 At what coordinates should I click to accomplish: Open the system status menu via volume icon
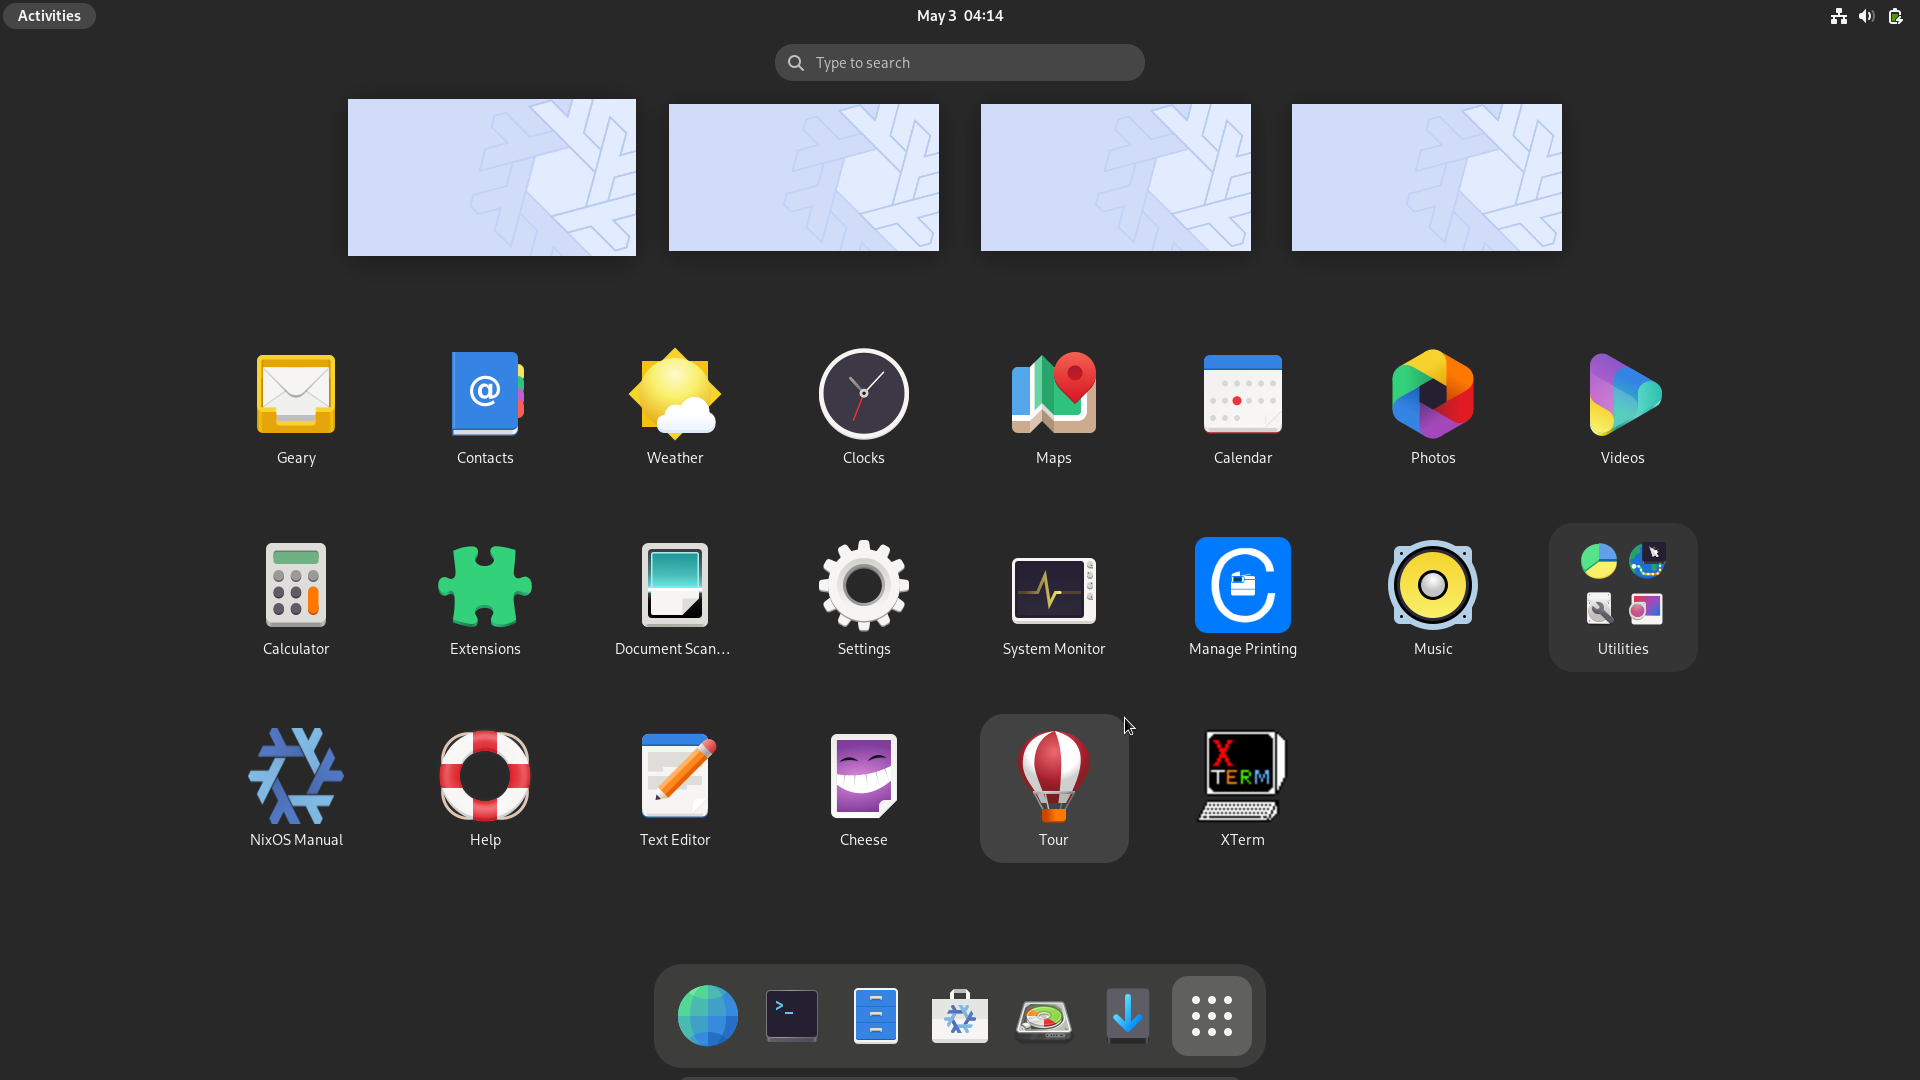(x=1866, y=16)
